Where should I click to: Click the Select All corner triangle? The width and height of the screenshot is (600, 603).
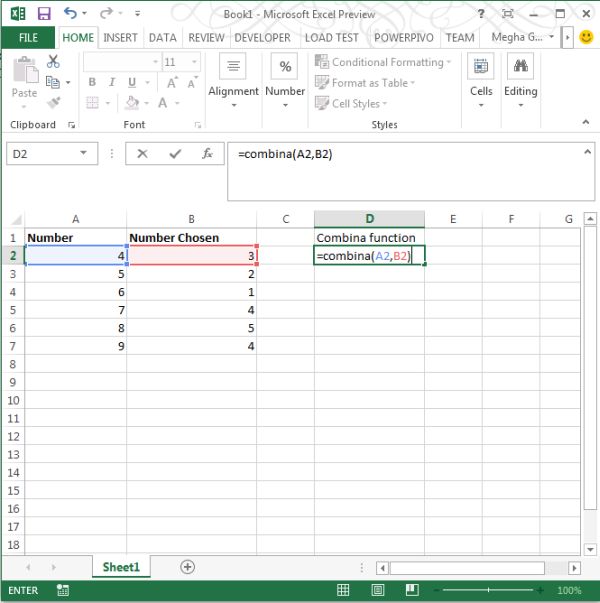16,220
